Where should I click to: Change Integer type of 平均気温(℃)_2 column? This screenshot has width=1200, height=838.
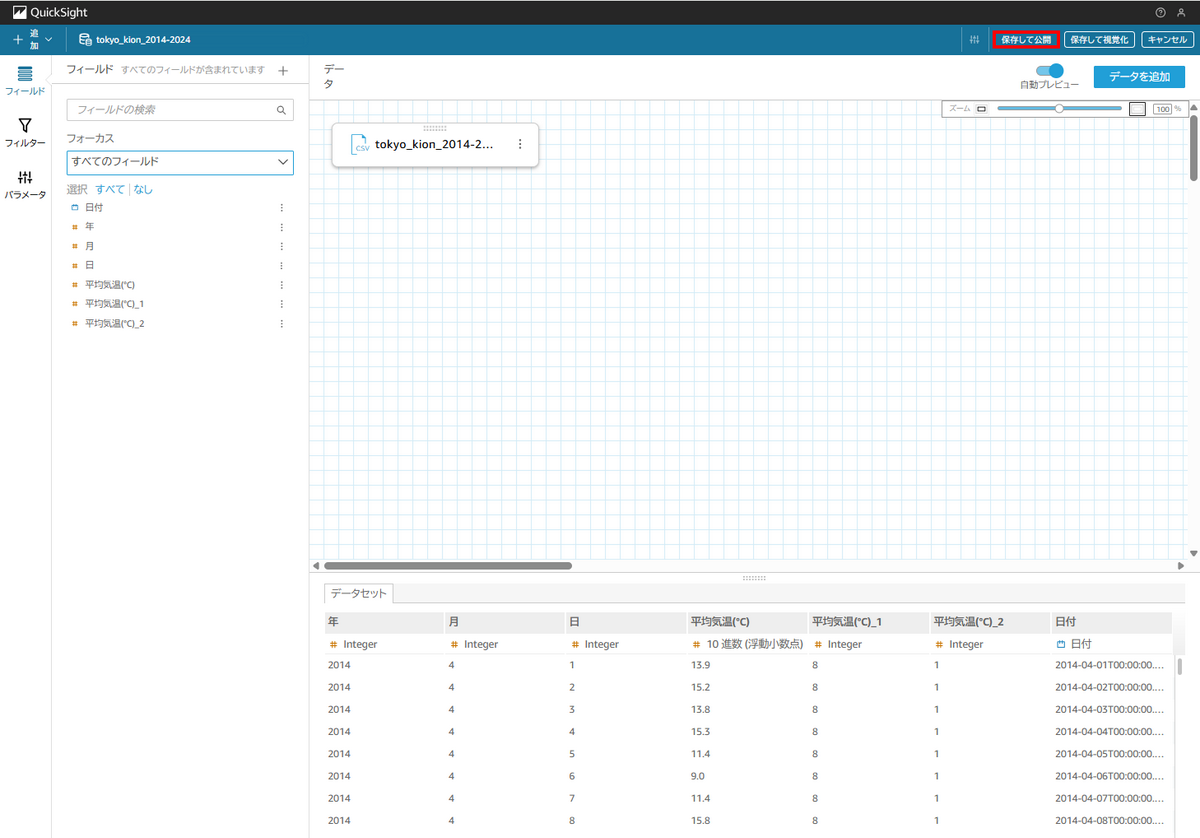959,645
